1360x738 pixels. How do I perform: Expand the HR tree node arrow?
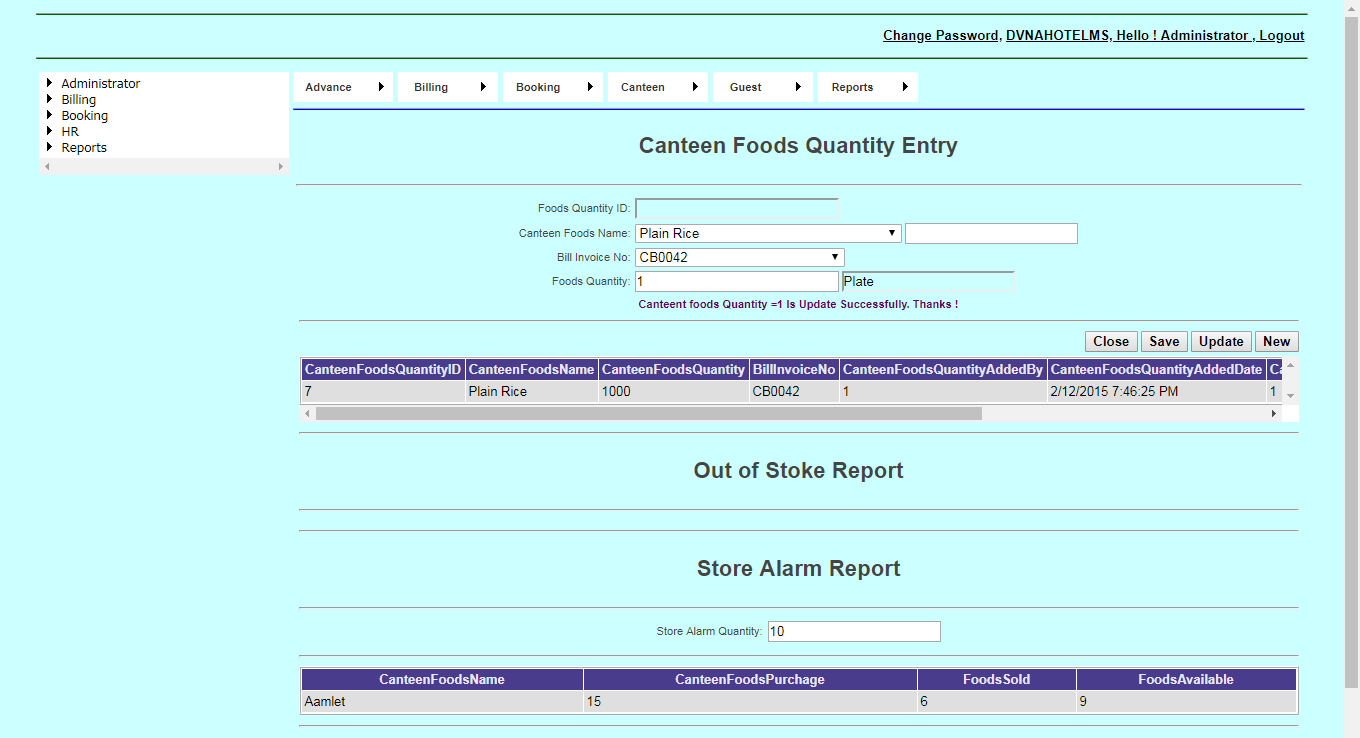pos(49,132)
